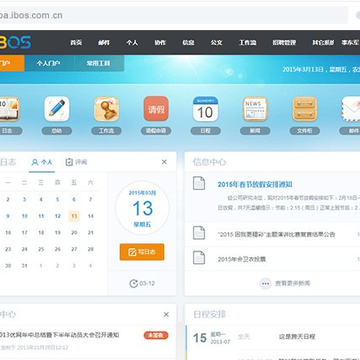Open the 2015 演讲比赛复赛结果公告 news item
The image size is (360, 360).
coord(276,234)
